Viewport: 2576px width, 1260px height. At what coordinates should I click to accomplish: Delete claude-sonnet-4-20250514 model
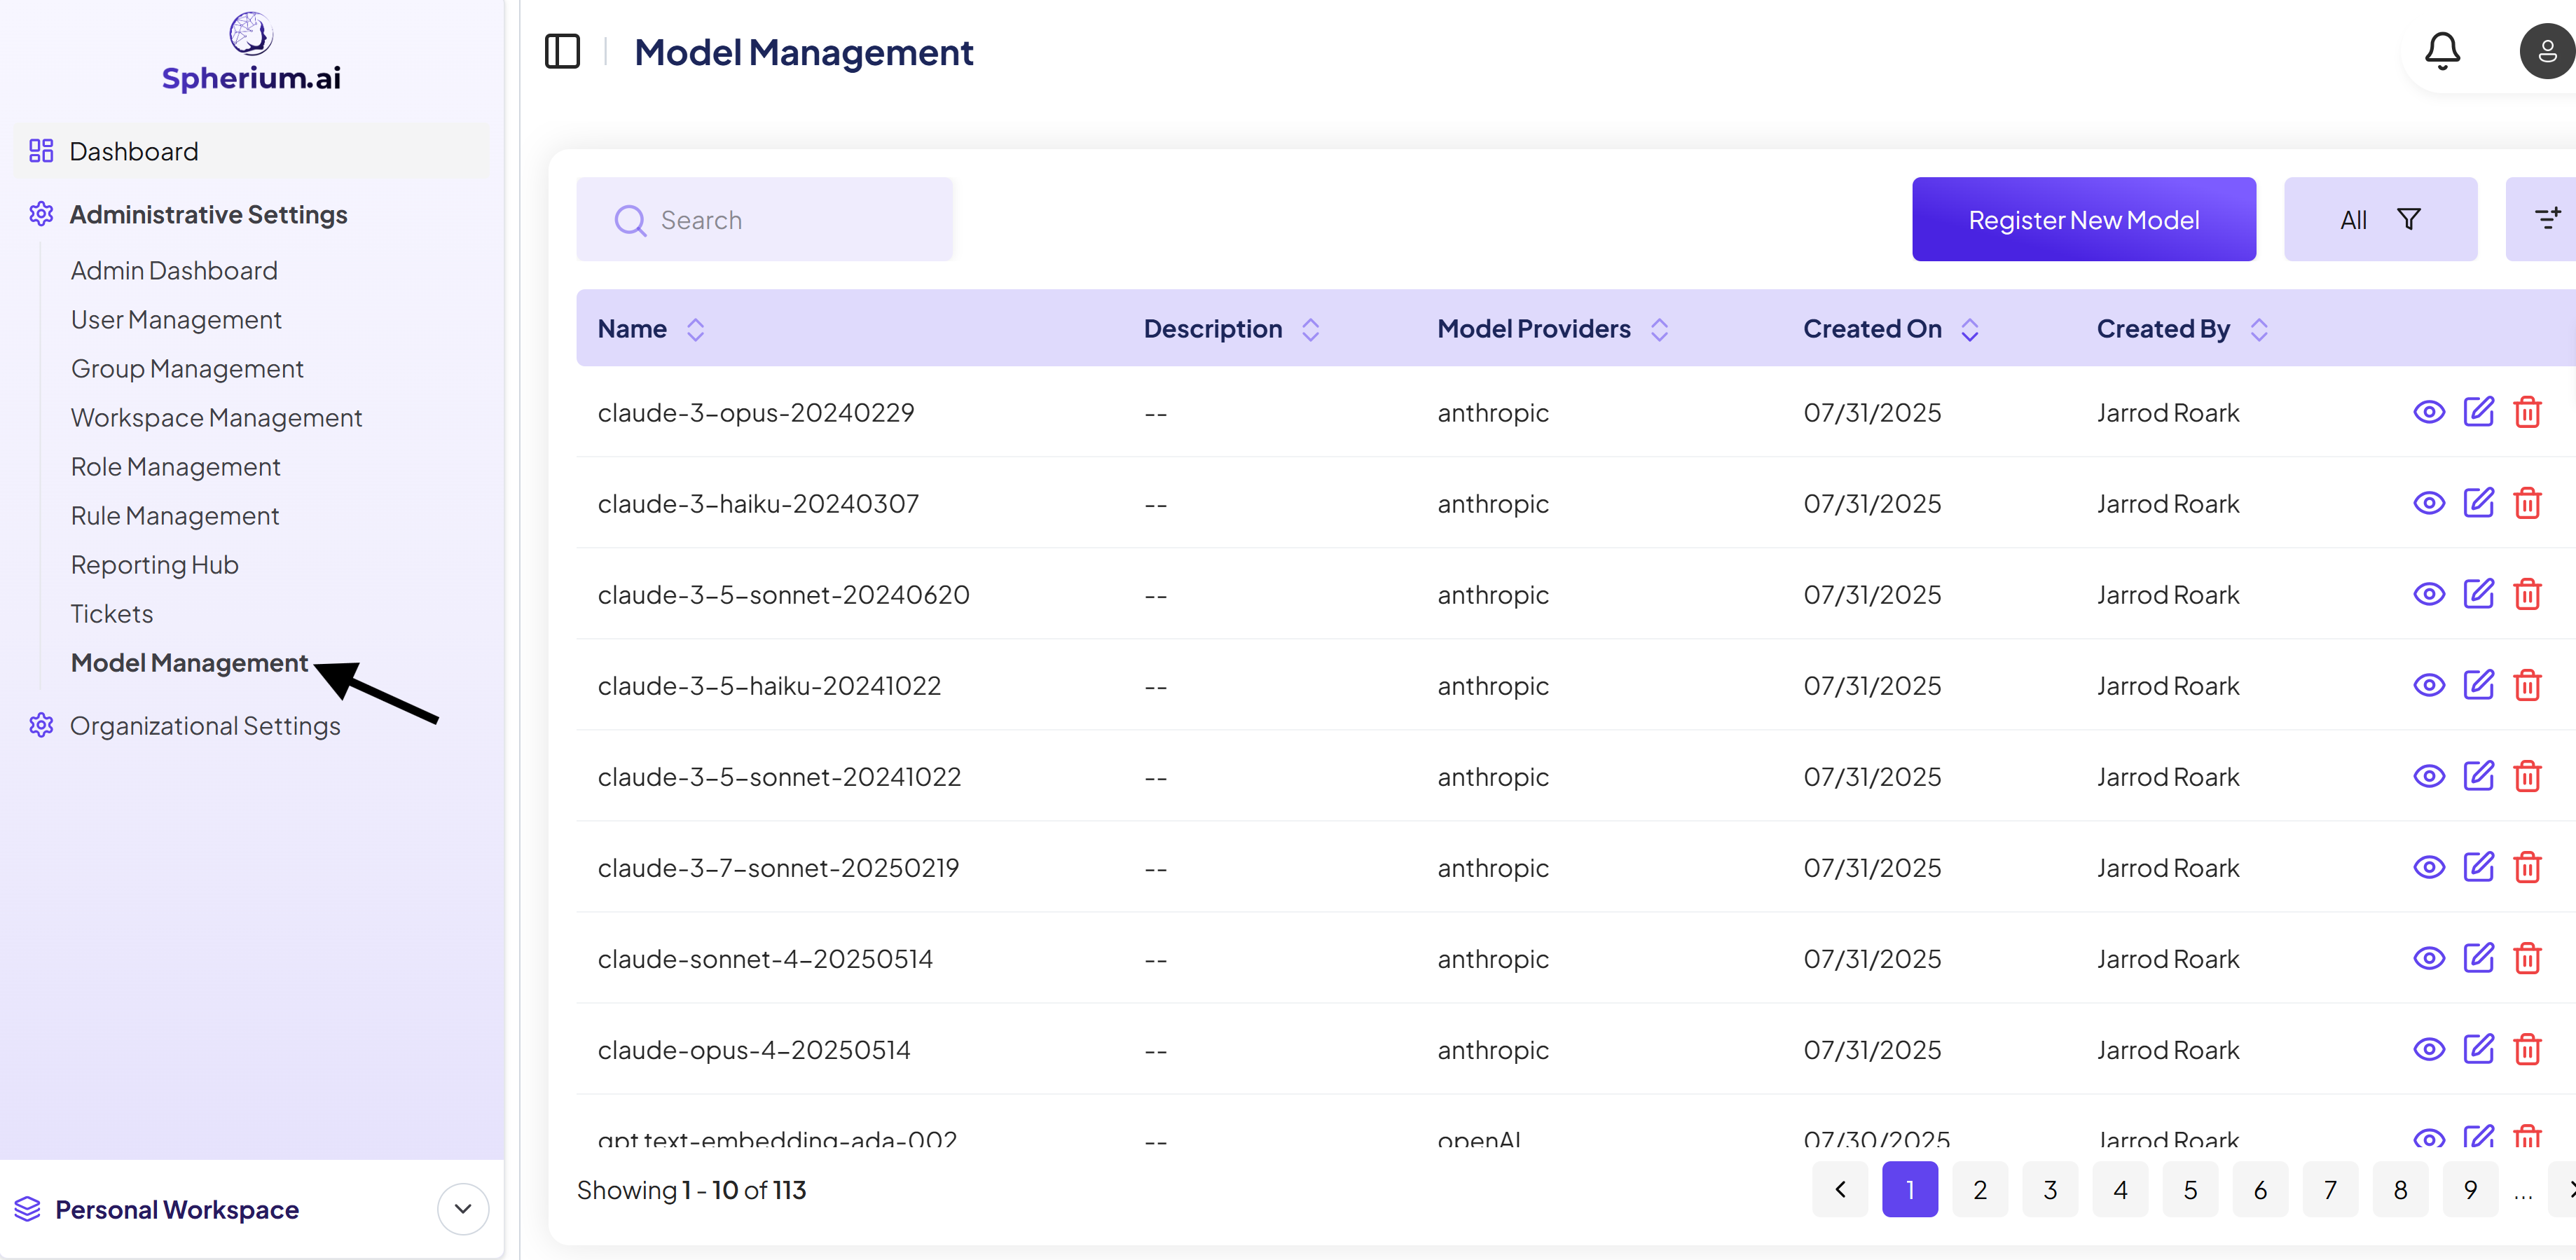2527,958
